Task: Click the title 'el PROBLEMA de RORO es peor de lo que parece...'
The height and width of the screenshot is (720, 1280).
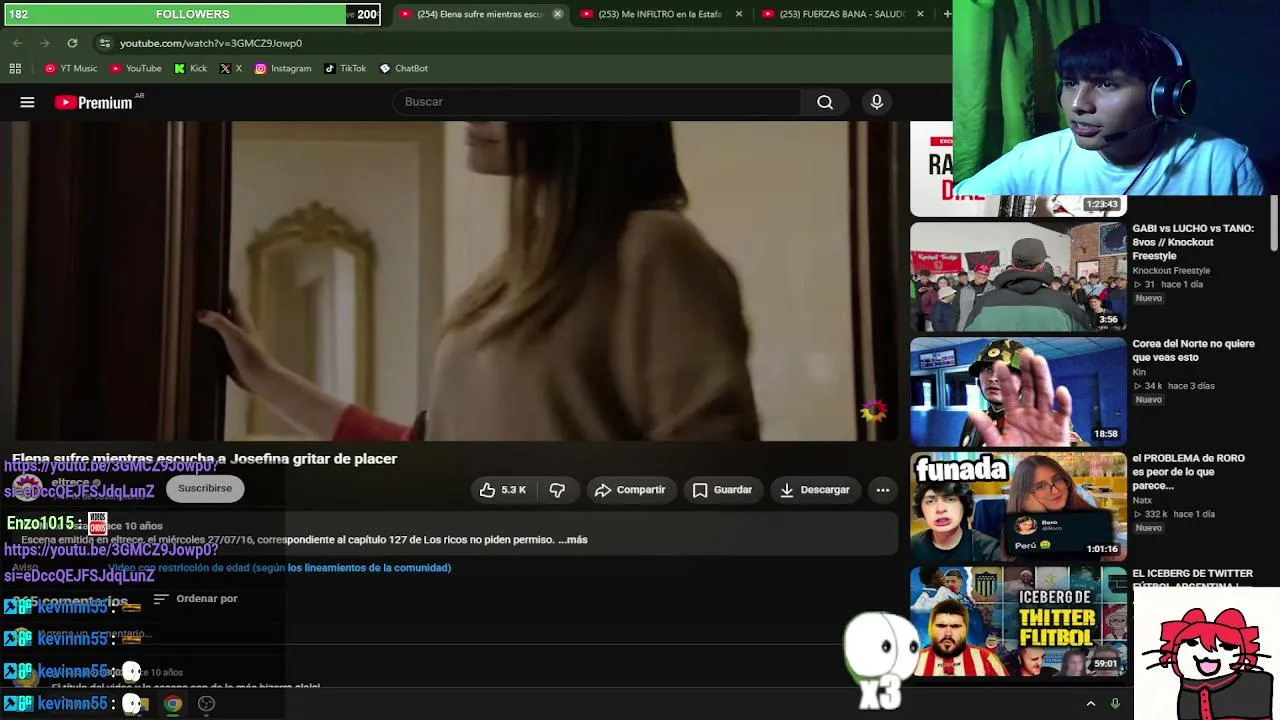Action: (1189, 472)
